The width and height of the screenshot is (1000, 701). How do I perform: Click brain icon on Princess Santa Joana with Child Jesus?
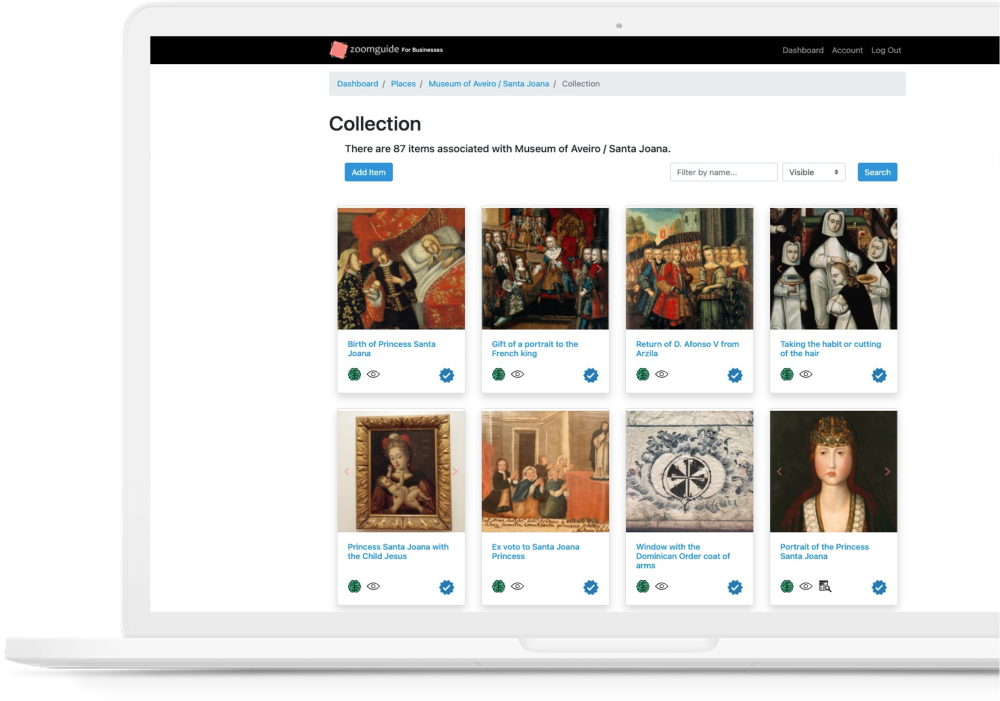355,586
